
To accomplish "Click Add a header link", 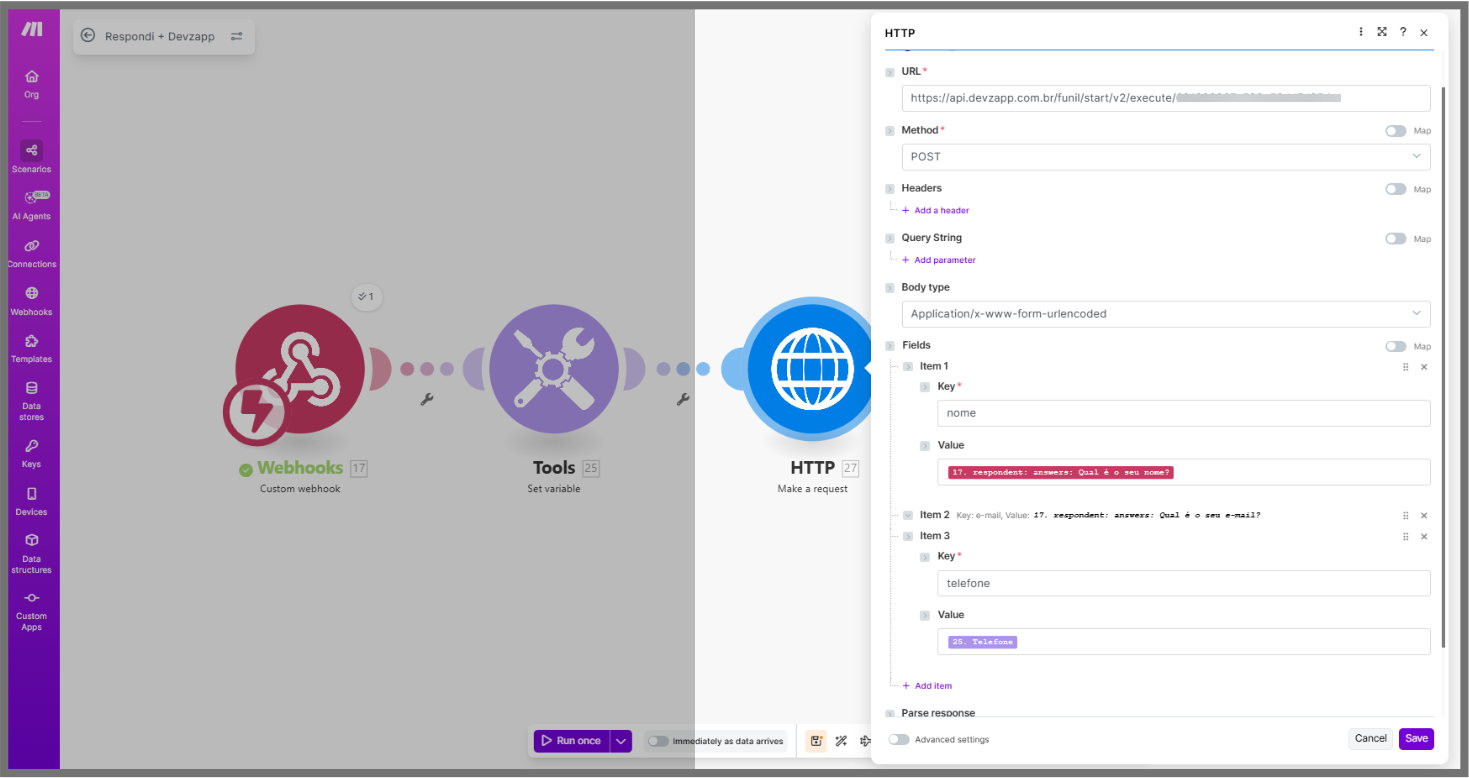I will coord(936,210).
